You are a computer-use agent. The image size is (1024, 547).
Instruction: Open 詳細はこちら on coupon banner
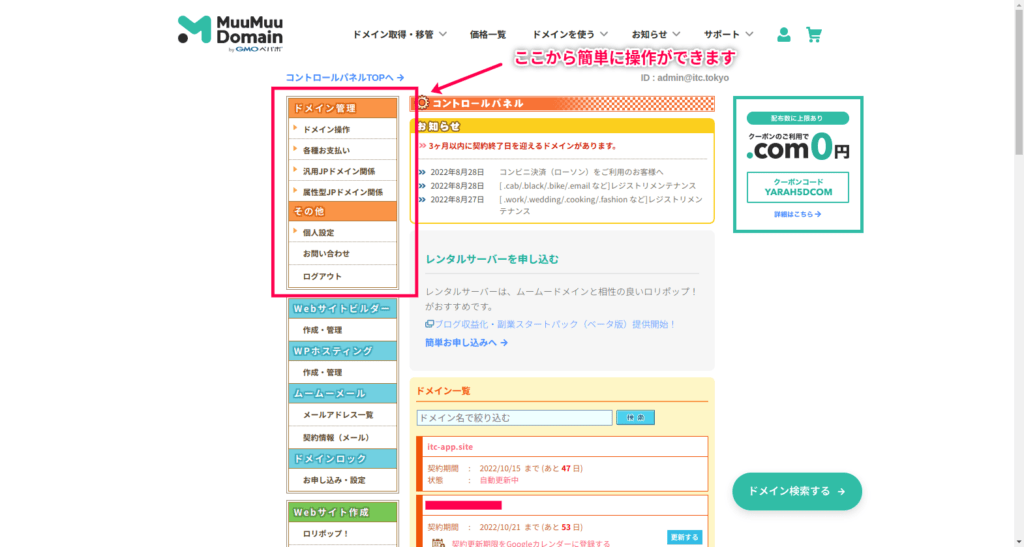coord(797,214)
